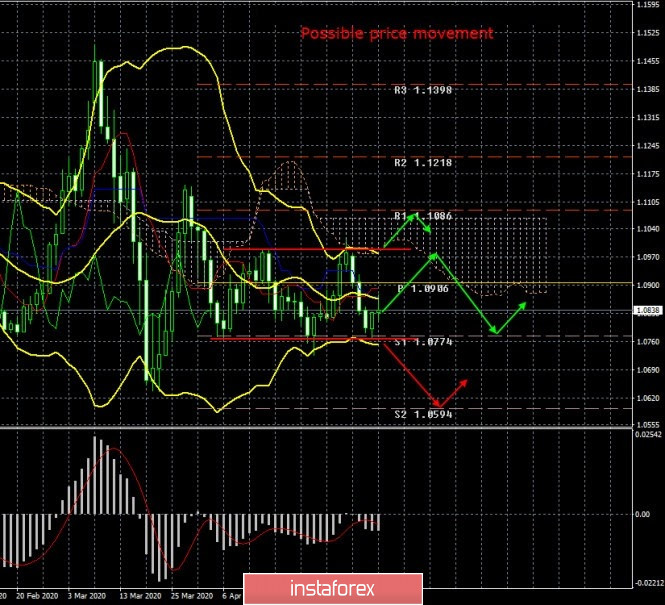The width and height of the screenshot is (665, 605).
Task: Click the 1.0555 price axis value
Action: (x=648, y=424)
